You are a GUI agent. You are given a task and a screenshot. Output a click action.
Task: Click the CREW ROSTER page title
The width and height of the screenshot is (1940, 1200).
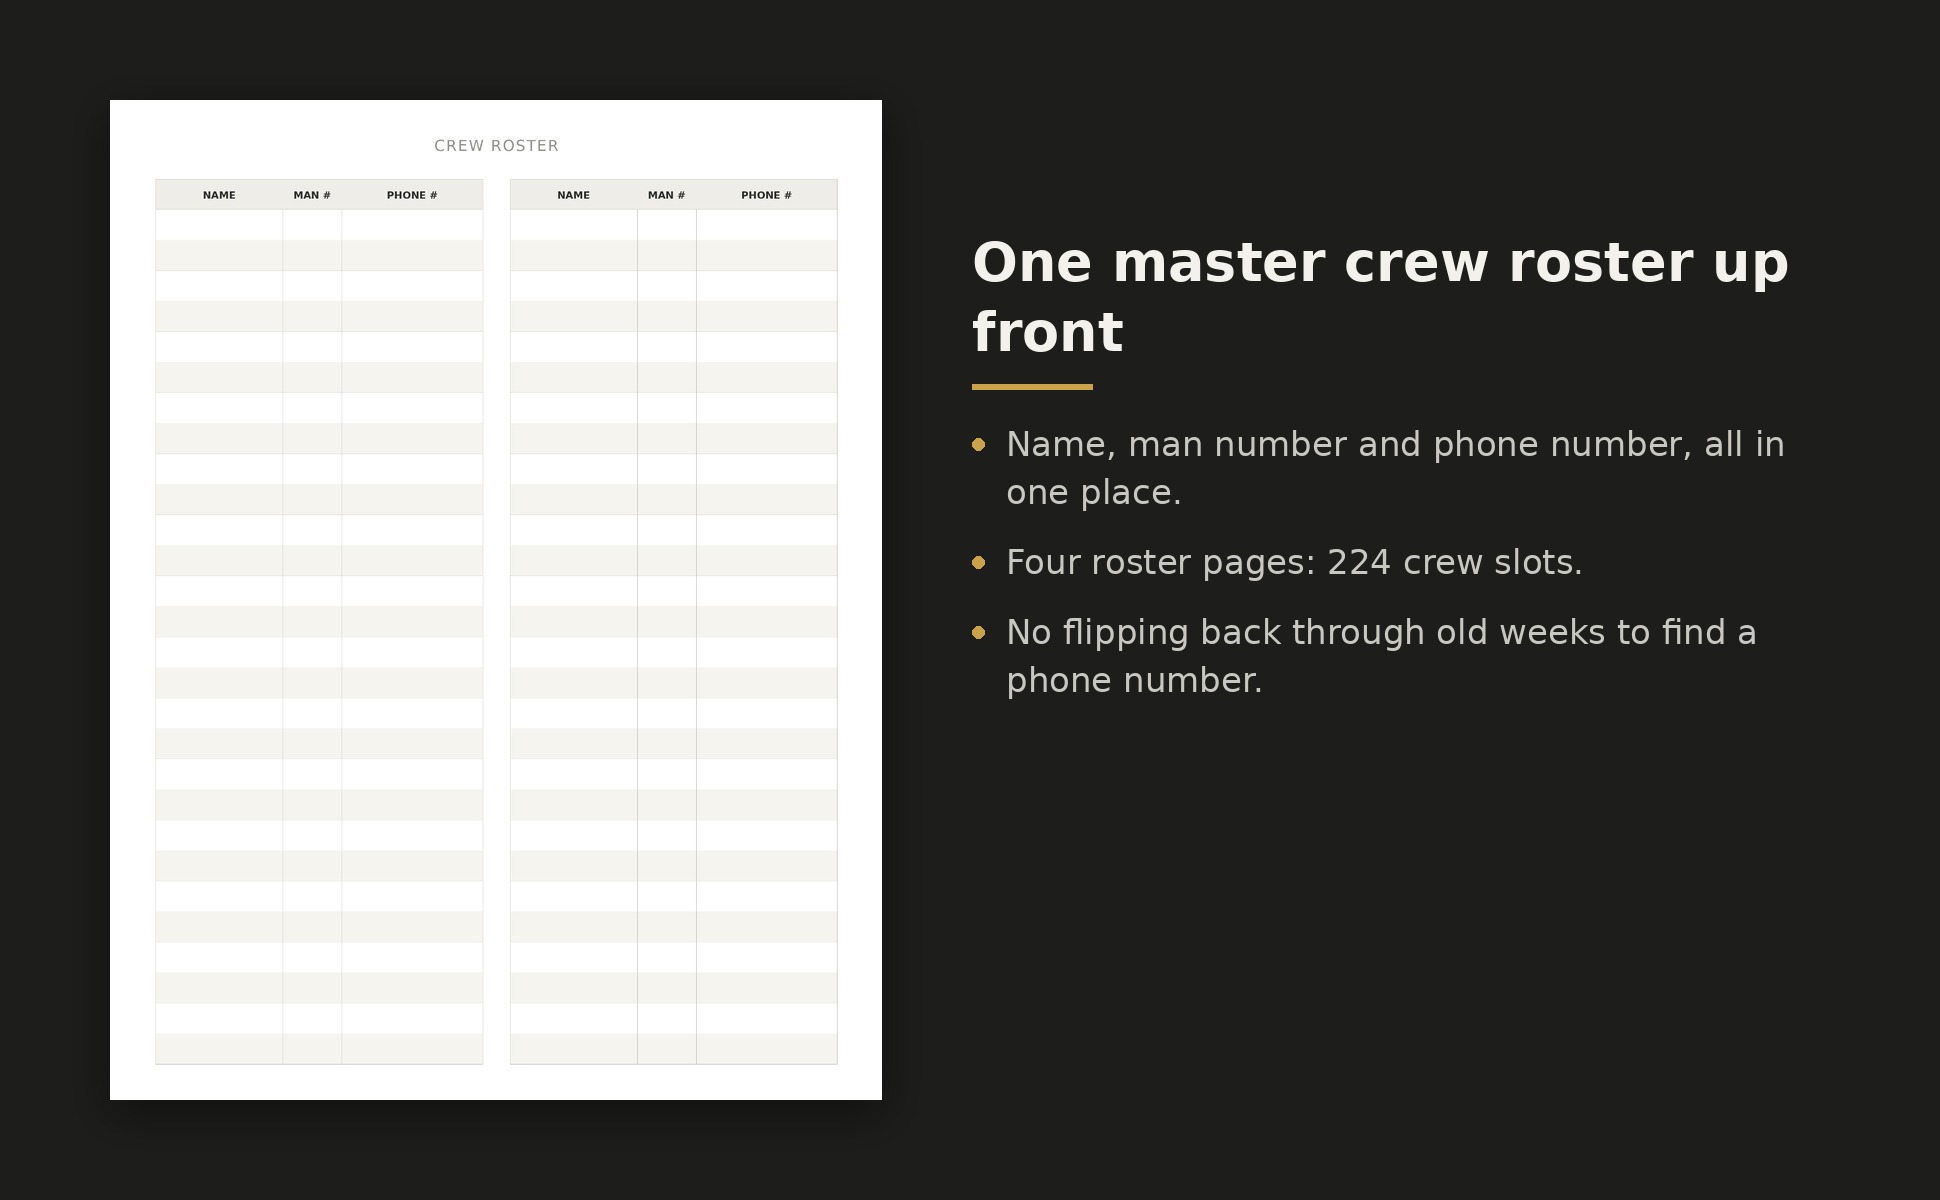496,146
